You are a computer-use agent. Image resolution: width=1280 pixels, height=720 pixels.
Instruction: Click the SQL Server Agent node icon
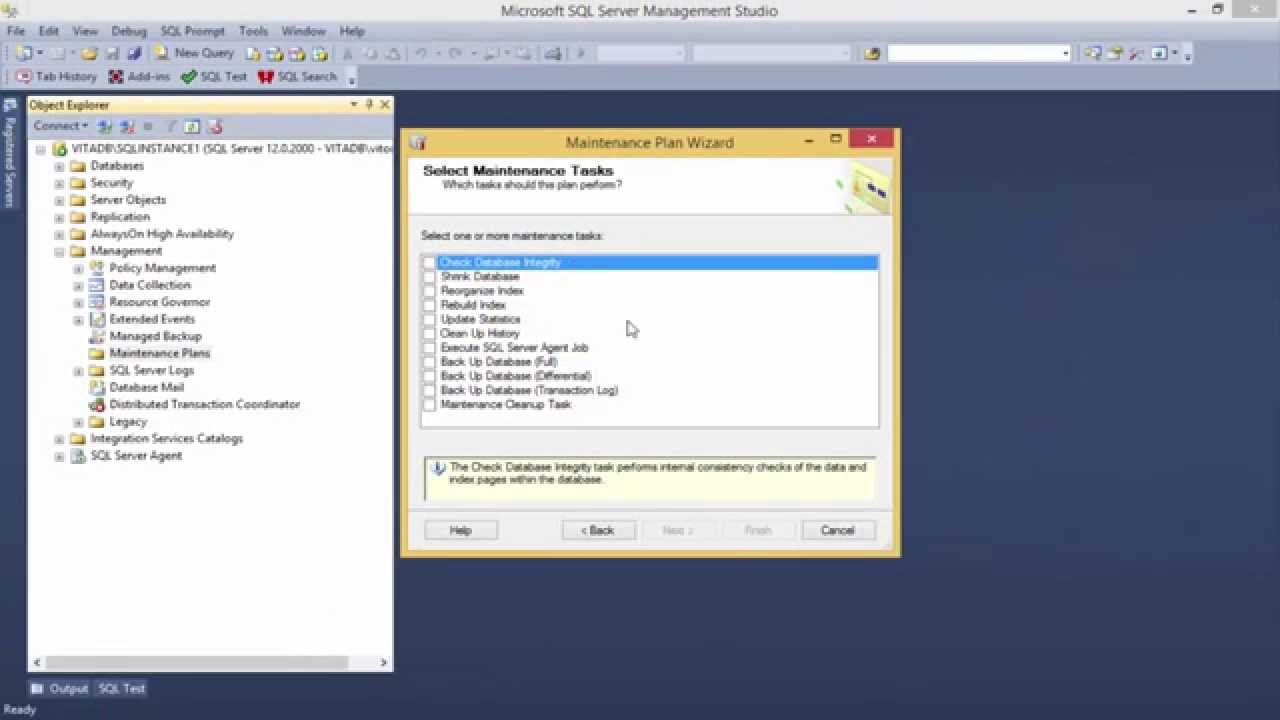78,456
